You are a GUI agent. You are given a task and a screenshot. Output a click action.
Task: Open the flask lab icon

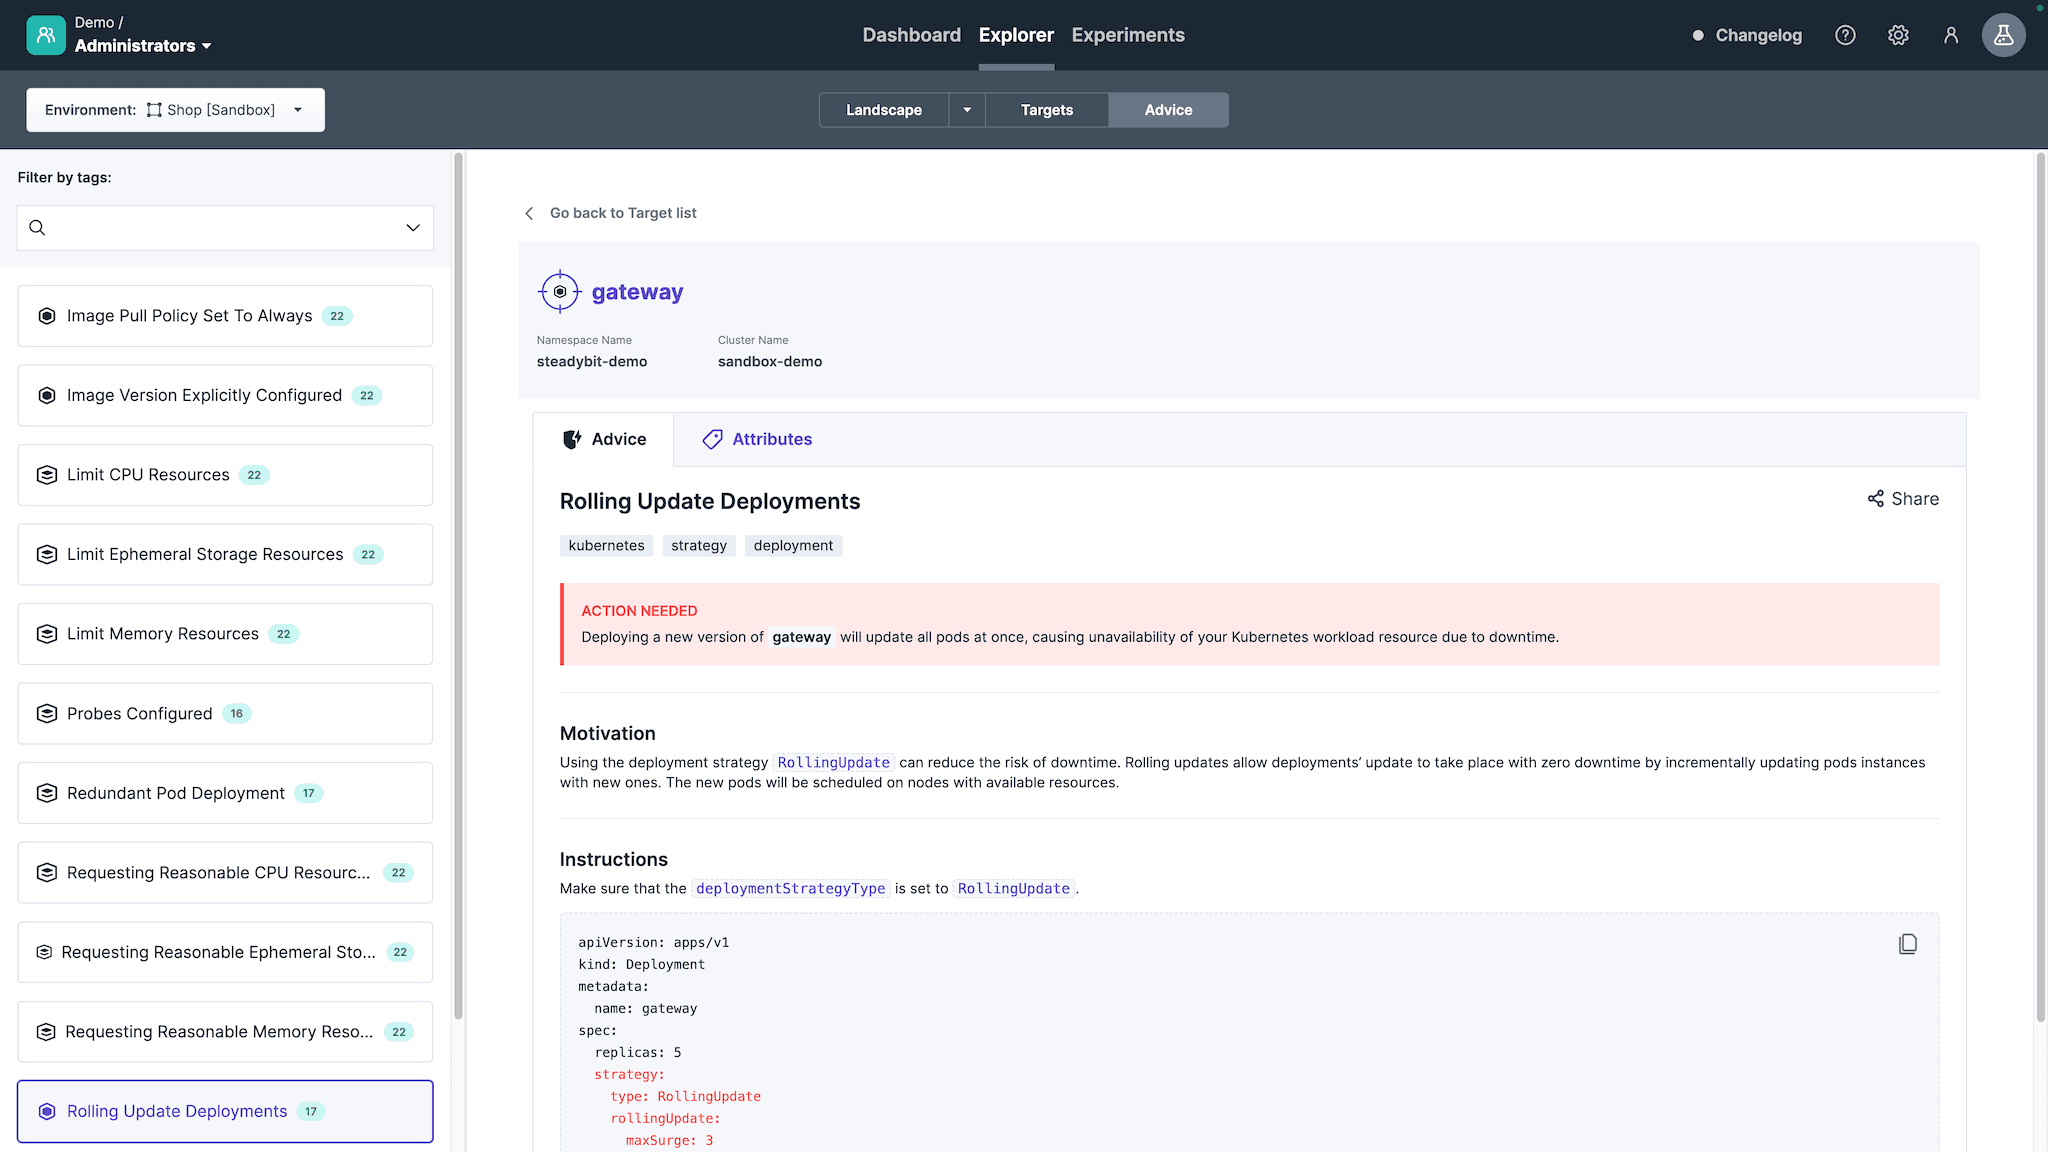pos(2003,35)
